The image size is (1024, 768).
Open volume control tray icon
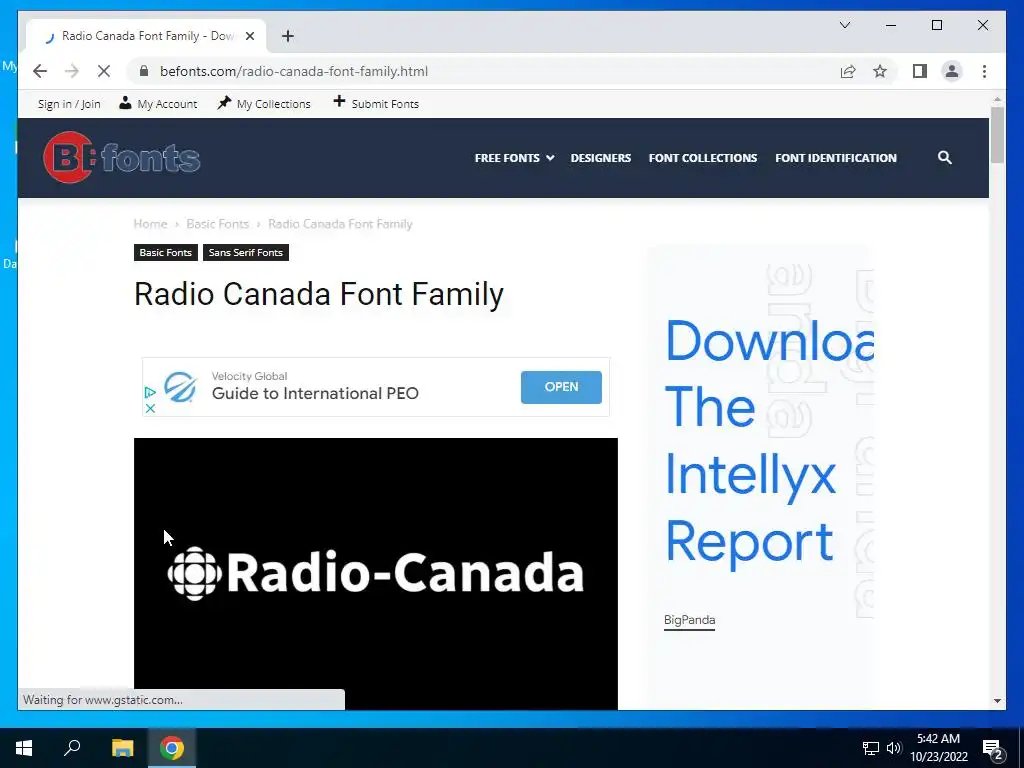tap(894, 748)
